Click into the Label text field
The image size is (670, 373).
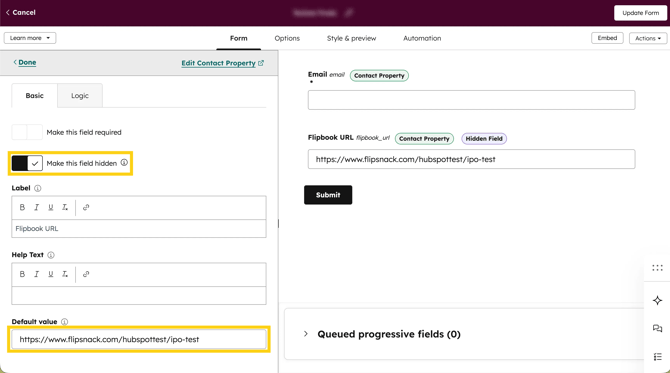click(x=139, y=229)
